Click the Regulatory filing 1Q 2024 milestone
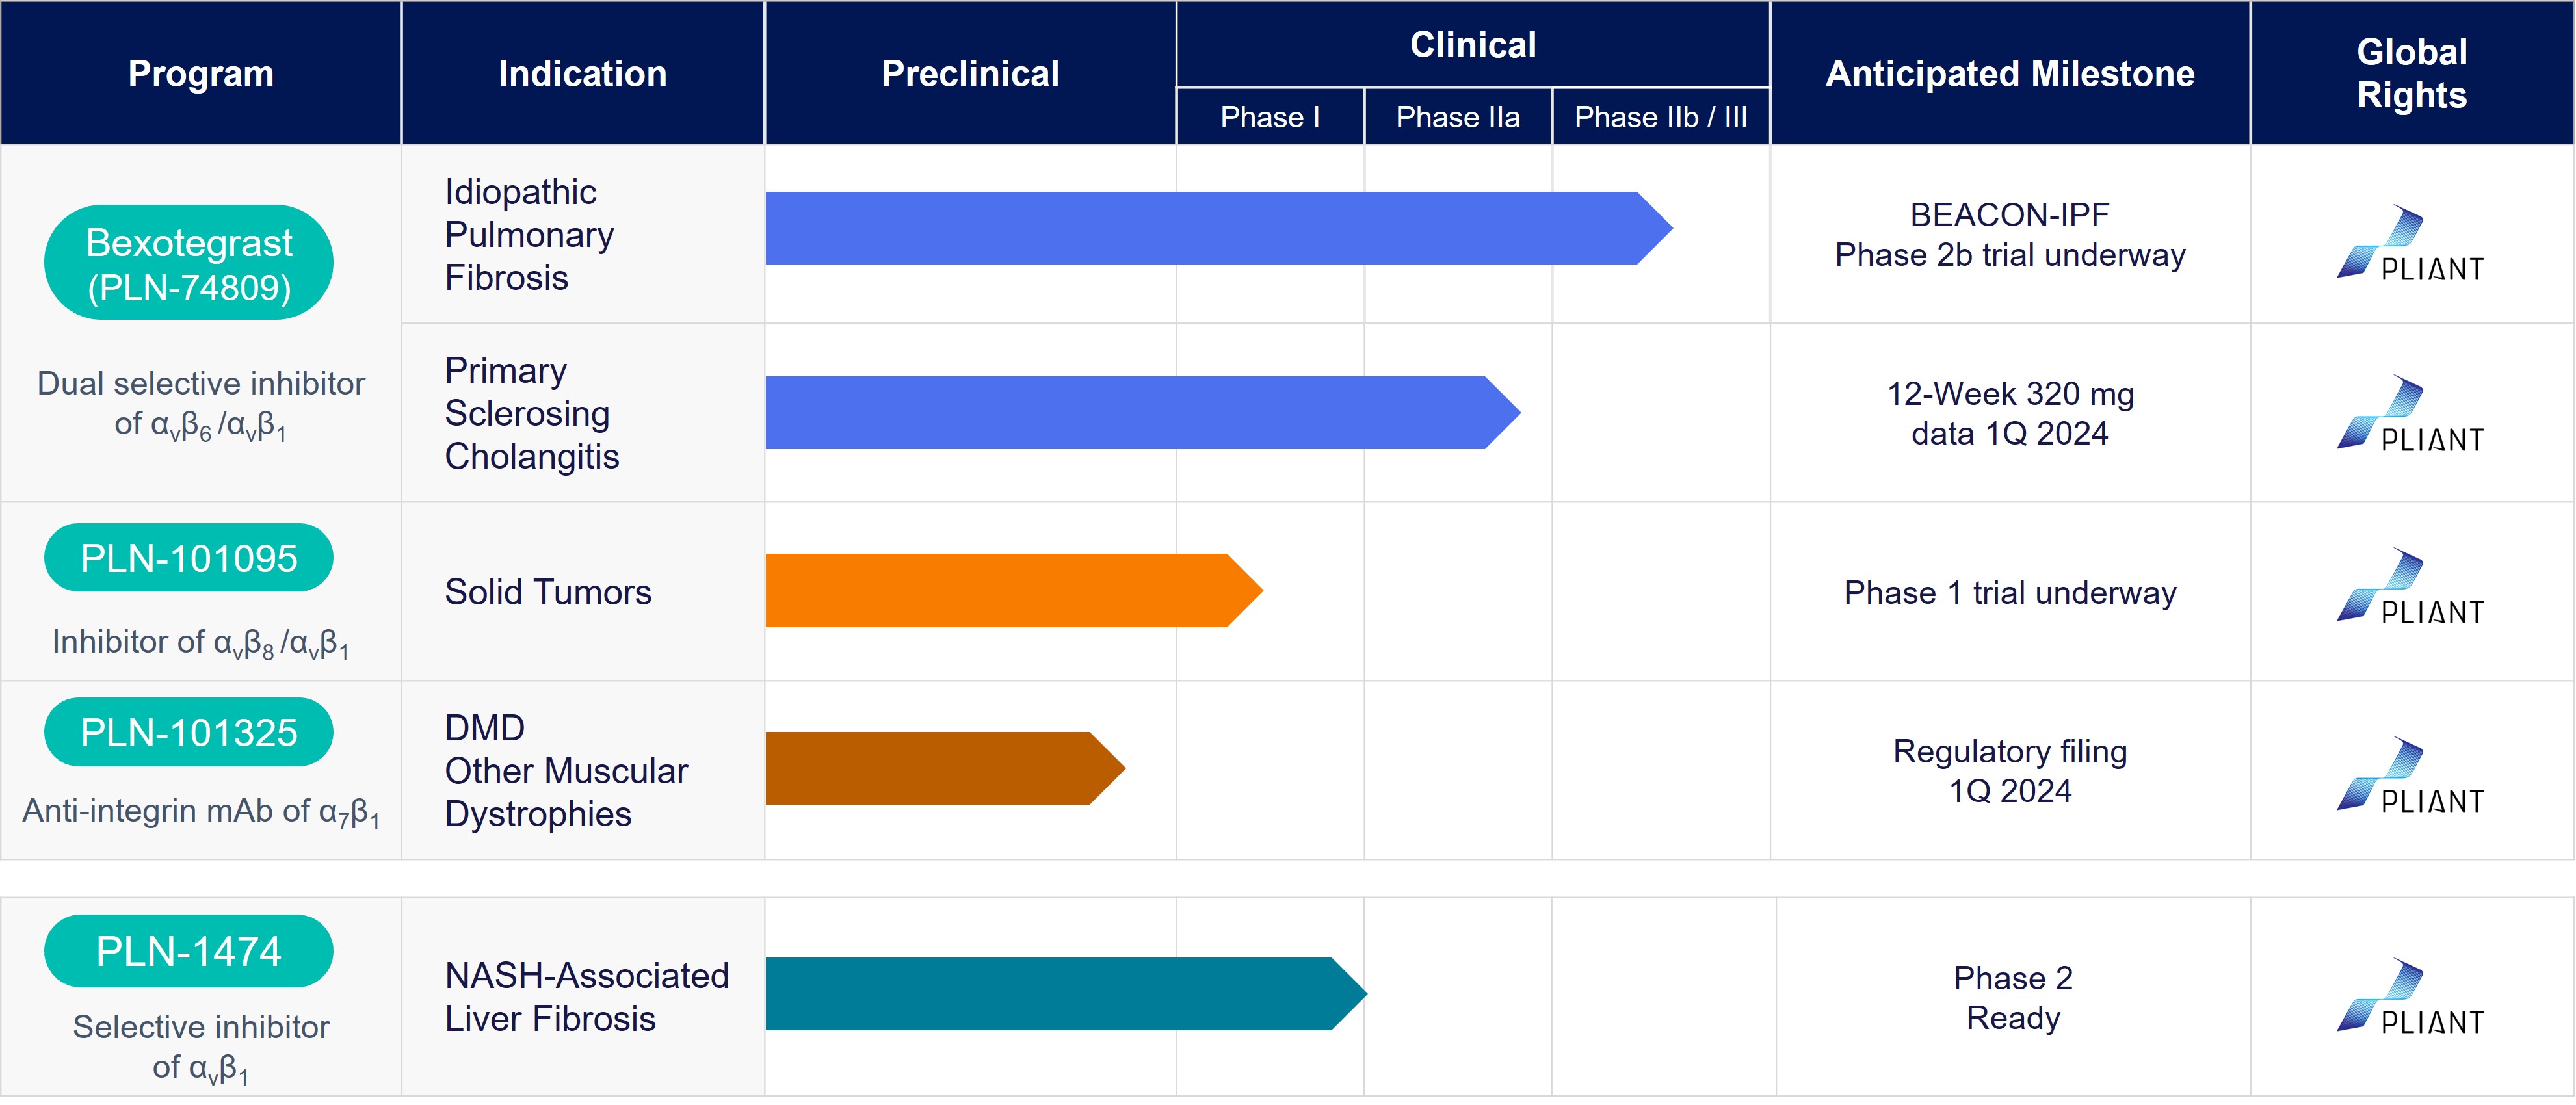The height and width of the screenshot is (1105, 2576). (2009, 771)
